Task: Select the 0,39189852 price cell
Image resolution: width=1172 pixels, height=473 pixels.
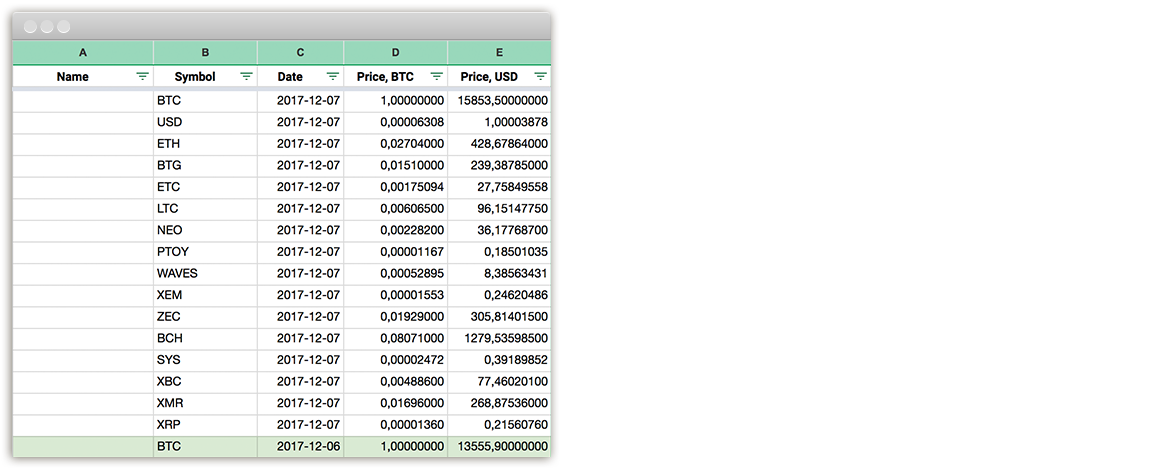Action: coord(499,360)
